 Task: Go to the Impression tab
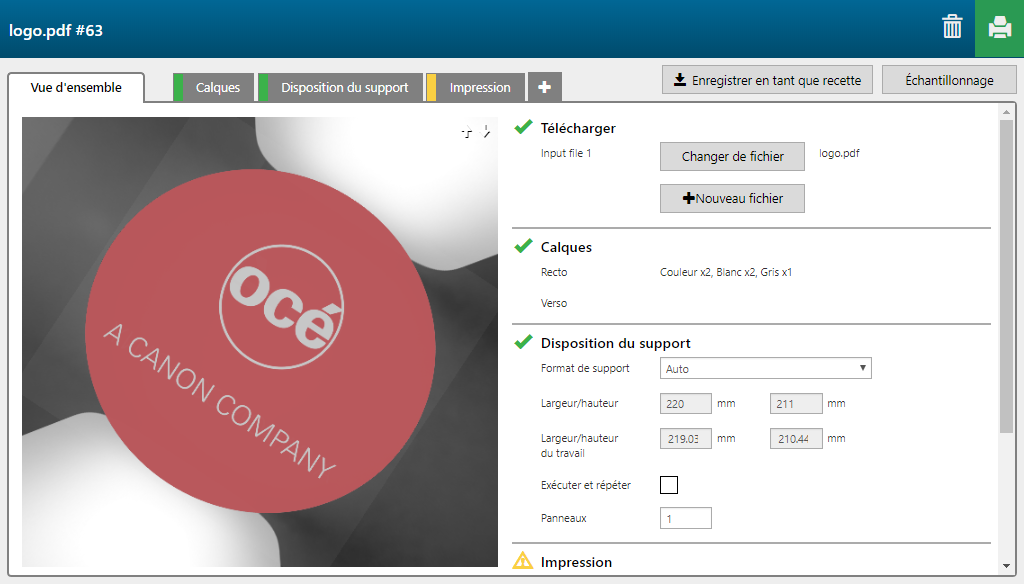tap(475, 88)
